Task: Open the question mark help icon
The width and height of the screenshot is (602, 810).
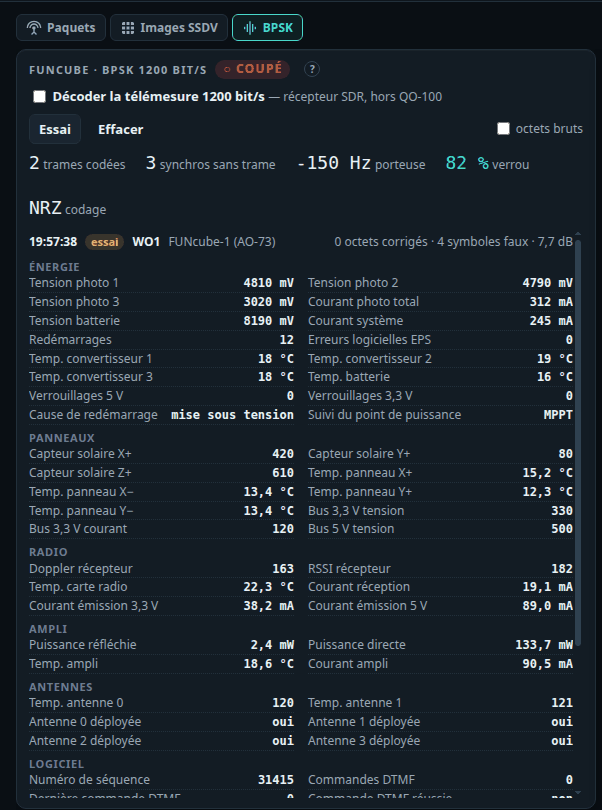Action: click(x=312, y=69)
